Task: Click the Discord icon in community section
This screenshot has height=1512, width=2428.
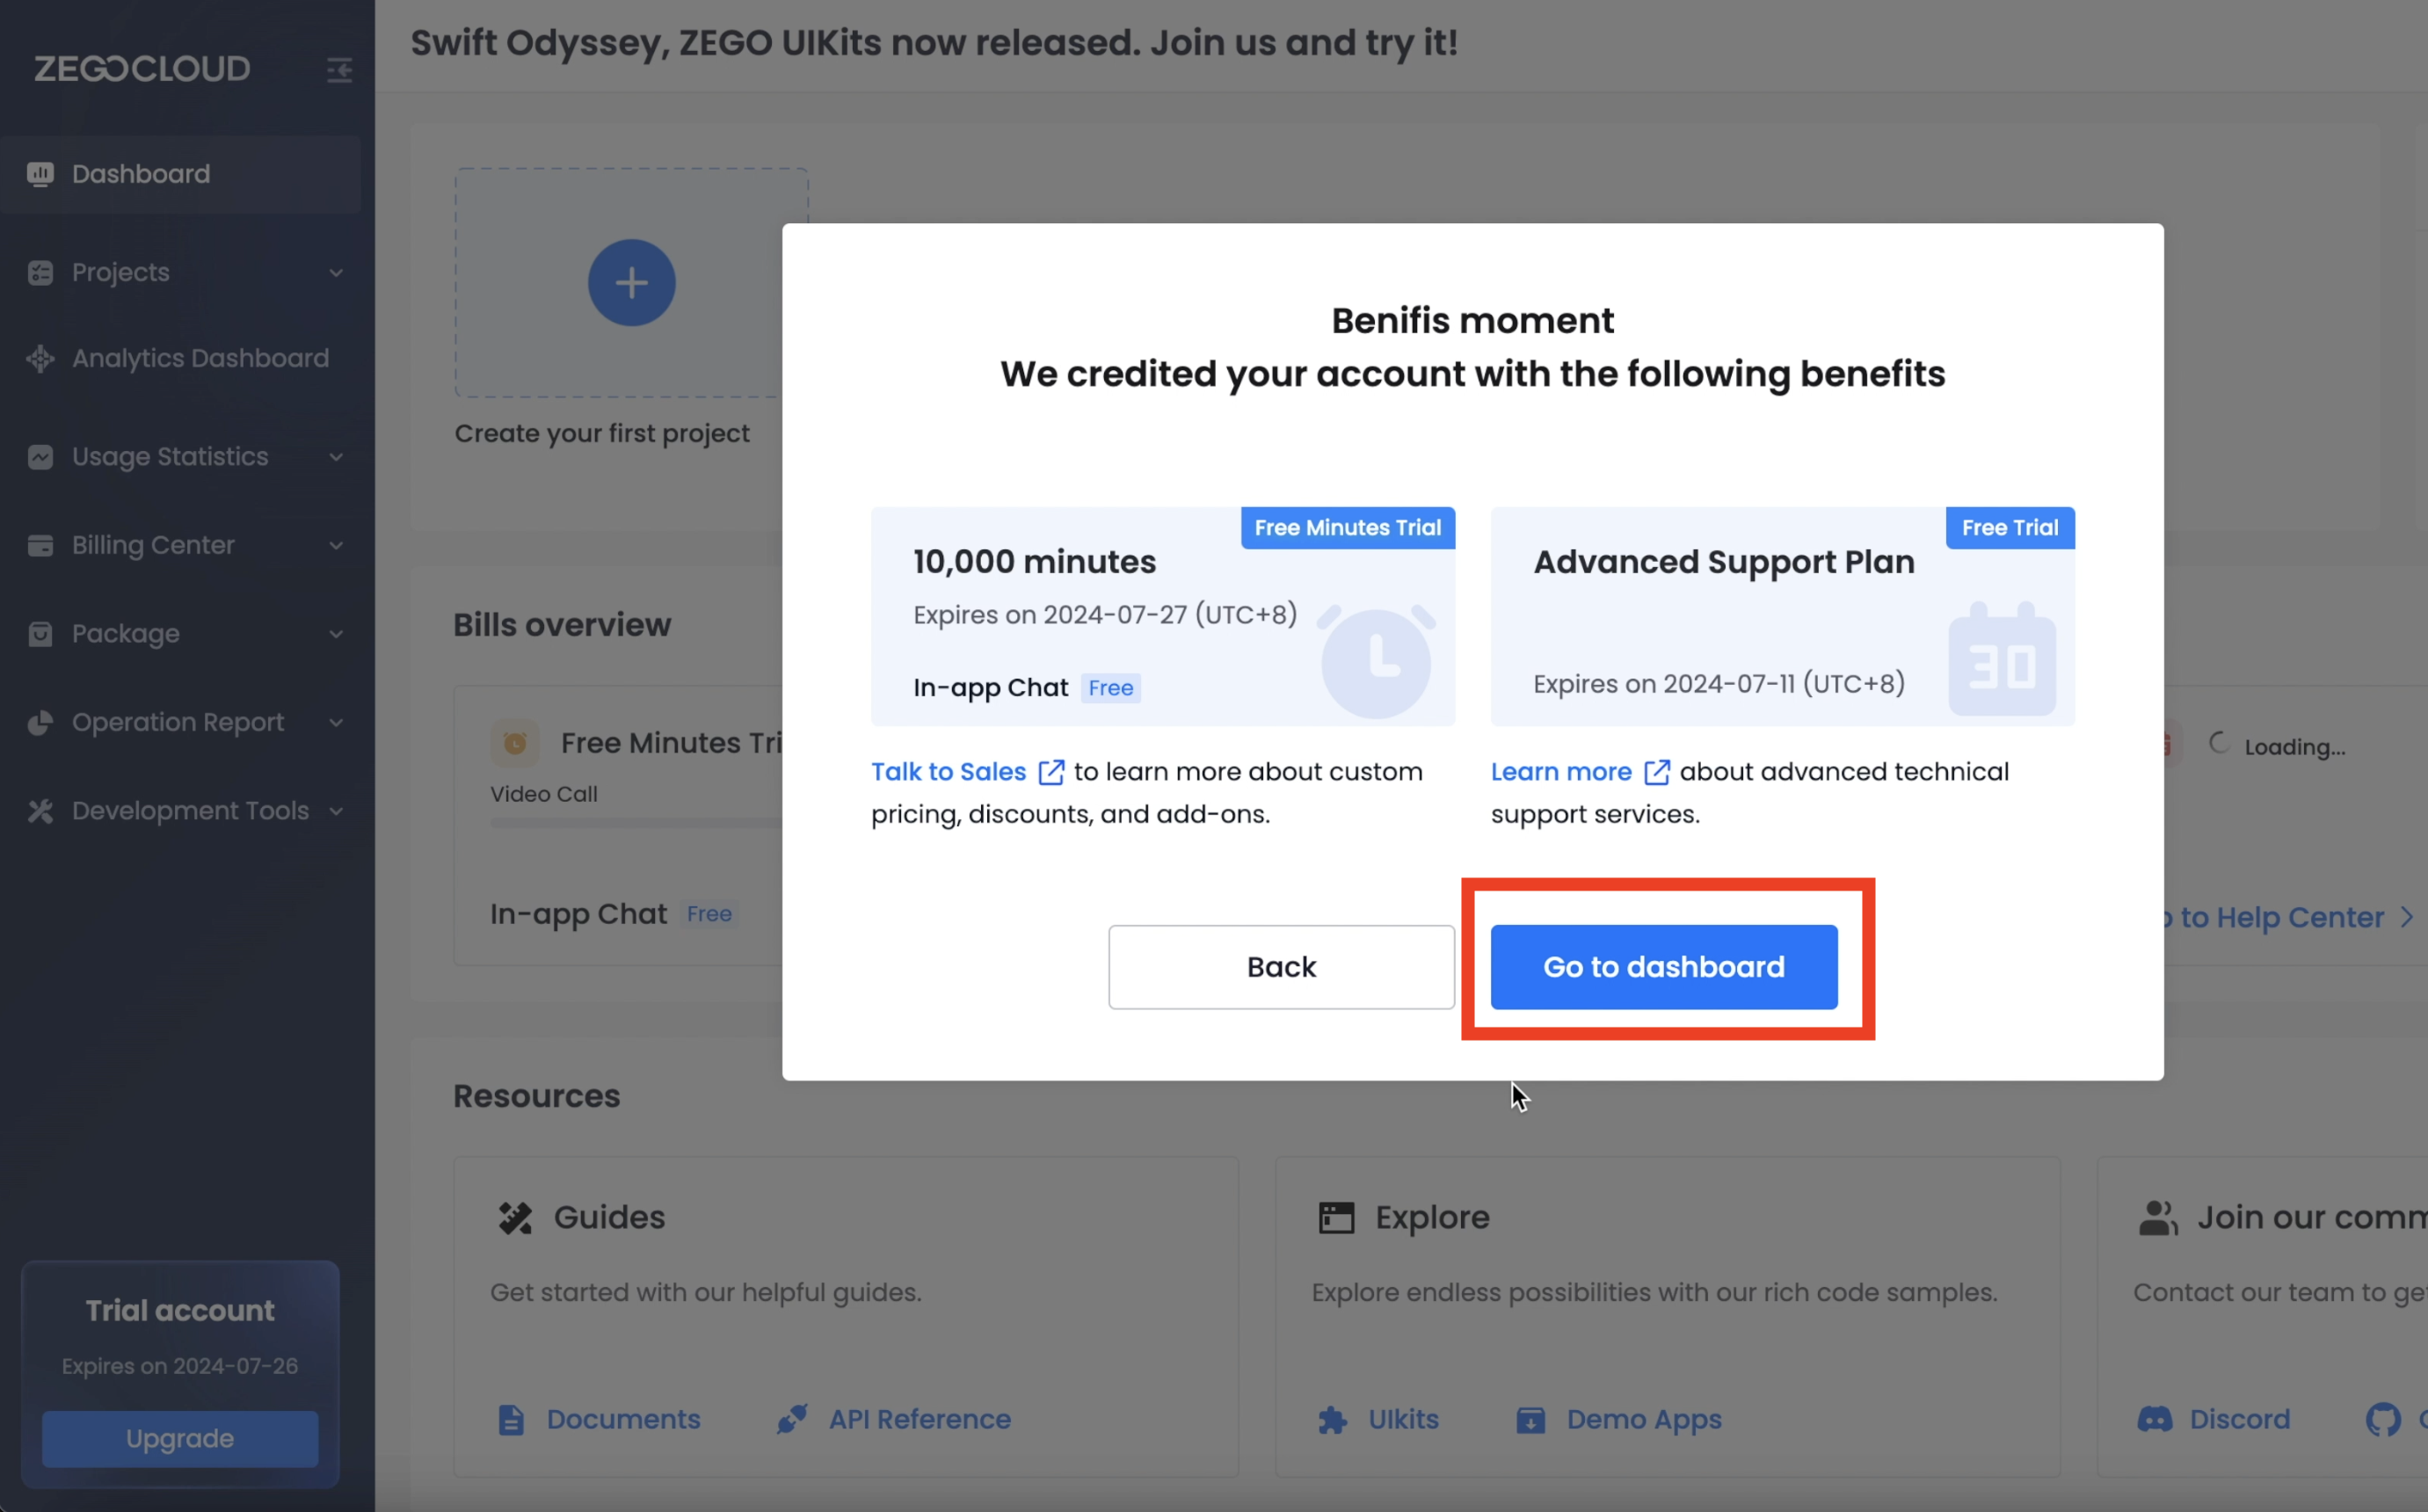Action: point(2154,1419)
